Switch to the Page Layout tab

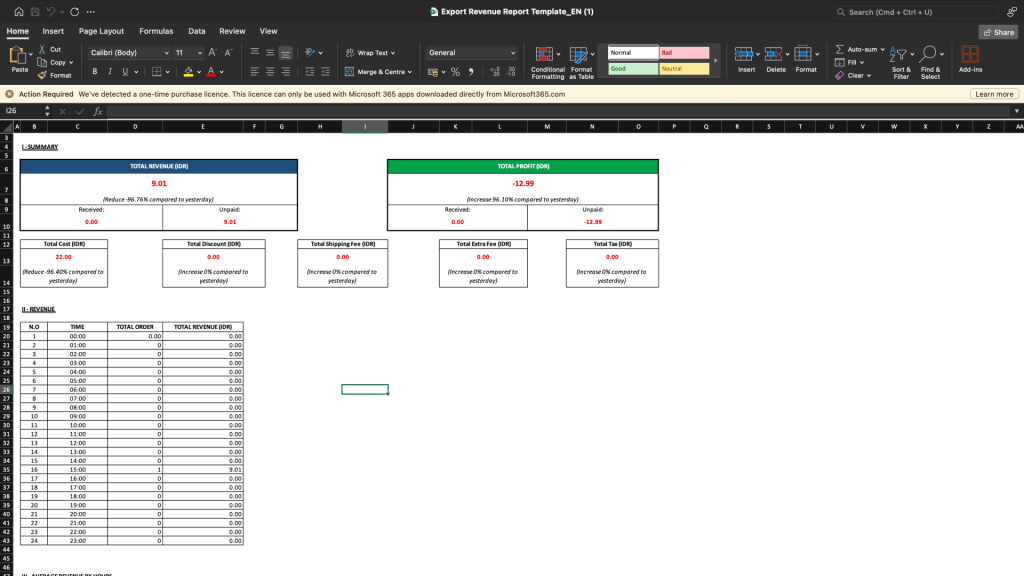click(101, 31)
